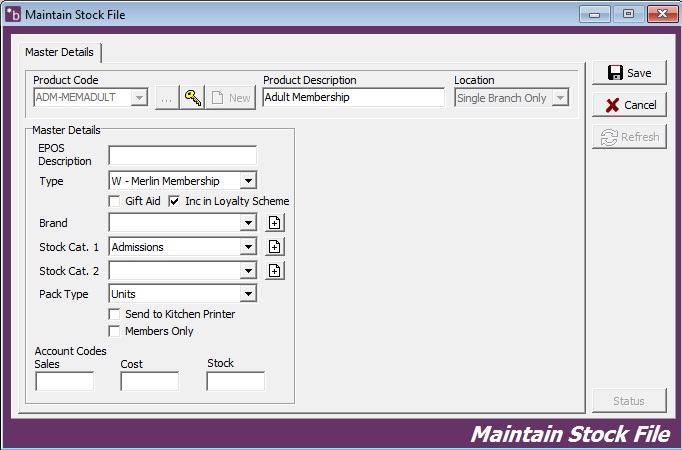Click the Cancel button with red X

coord(629,105)
